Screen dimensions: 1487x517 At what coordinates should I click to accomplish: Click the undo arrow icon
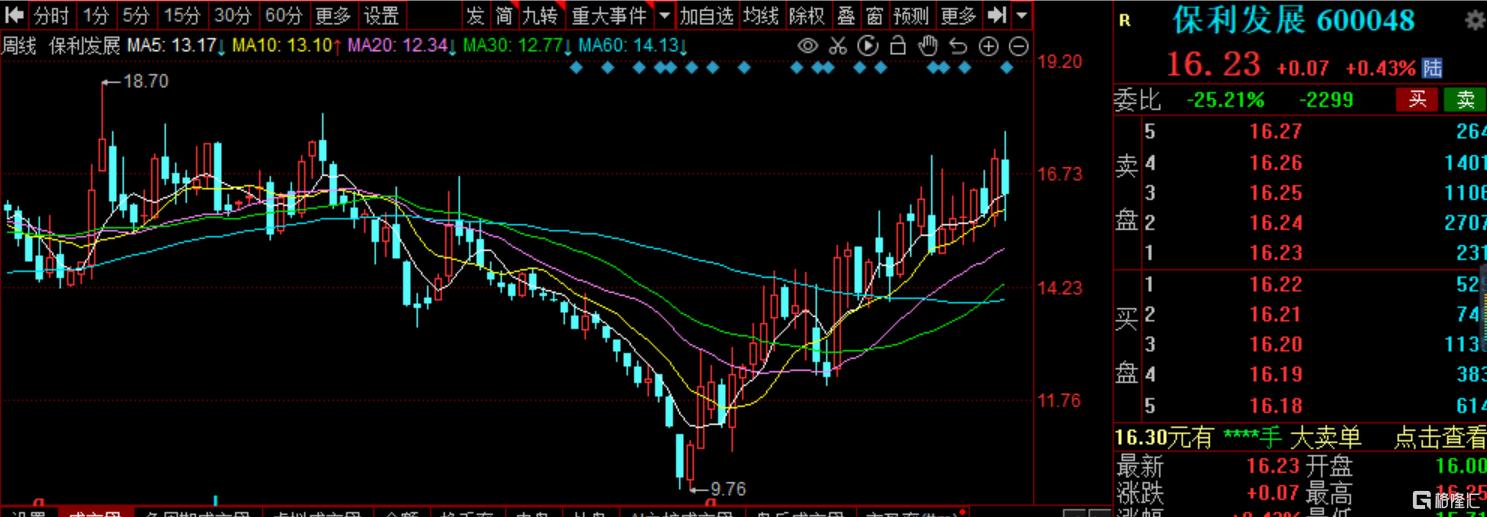958,46
